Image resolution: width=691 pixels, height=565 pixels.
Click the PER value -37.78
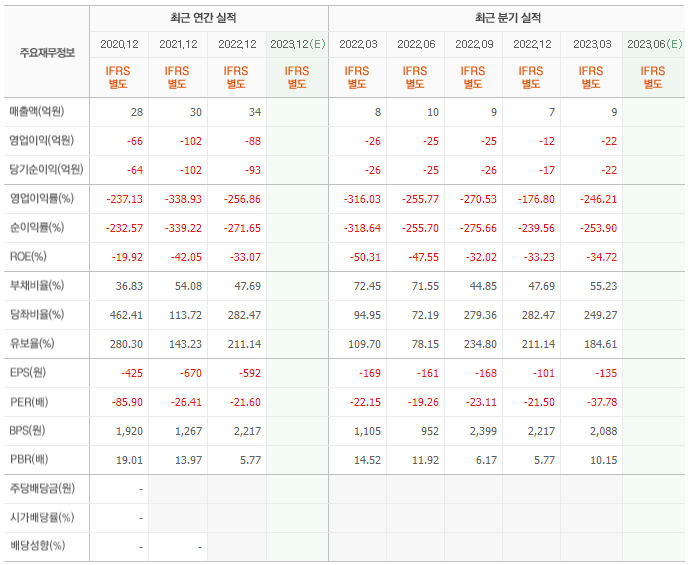point(602,402)
